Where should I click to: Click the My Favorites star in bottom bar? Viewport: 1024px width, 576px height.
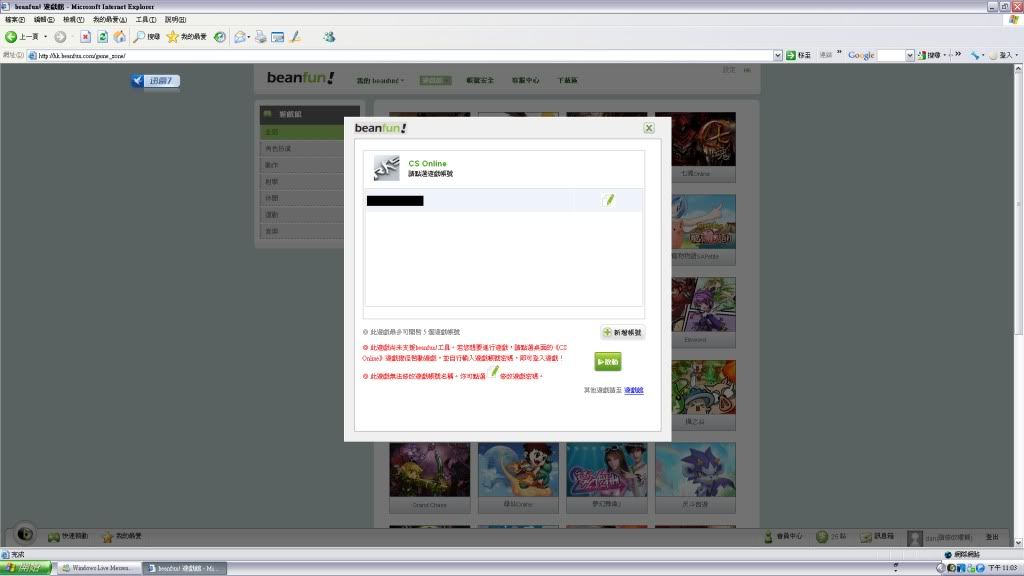point(107,536)
